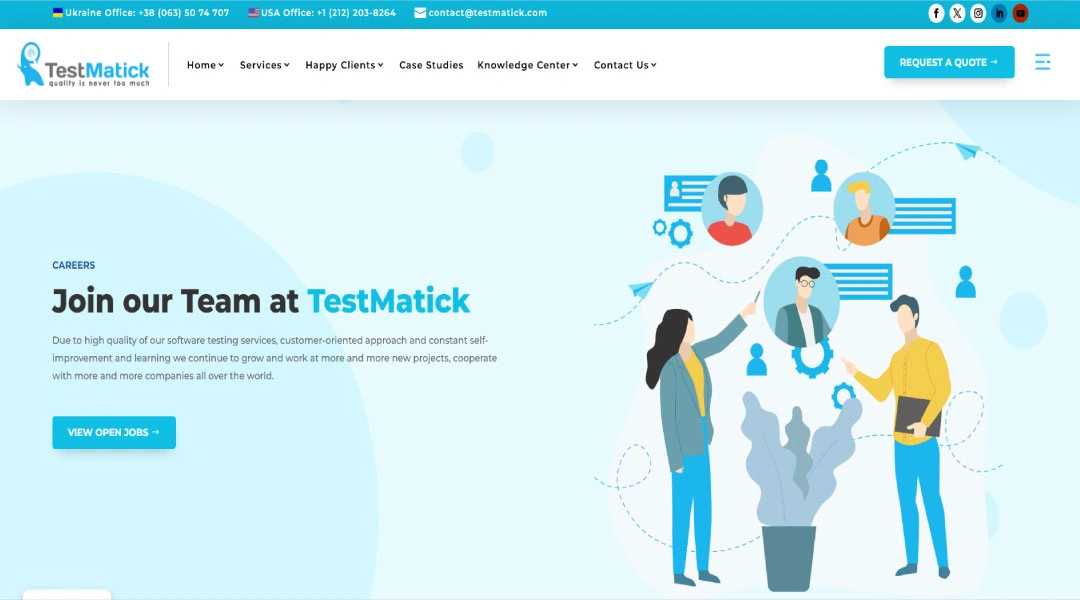Expand the Services menu dropdown
The width and height of the screenshot is (1080, 600).
coord(264,65)
